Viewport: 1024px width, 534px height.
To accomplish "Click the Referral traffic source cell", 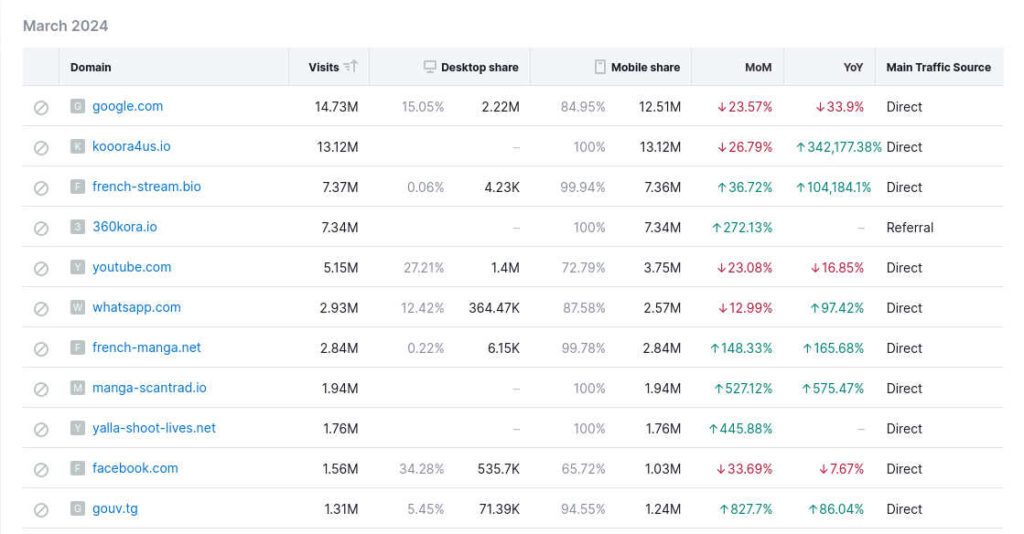I will [x=910, y=228].
